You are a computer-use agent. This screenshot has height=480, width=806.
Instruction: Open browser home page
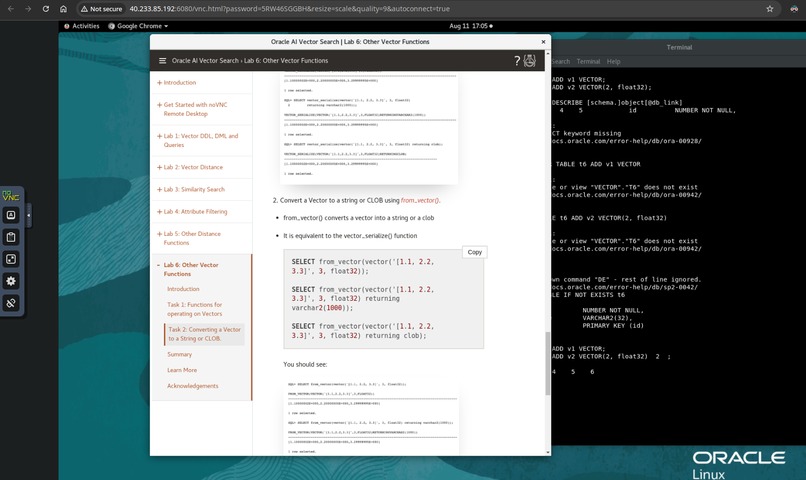(x=63, y=9)
